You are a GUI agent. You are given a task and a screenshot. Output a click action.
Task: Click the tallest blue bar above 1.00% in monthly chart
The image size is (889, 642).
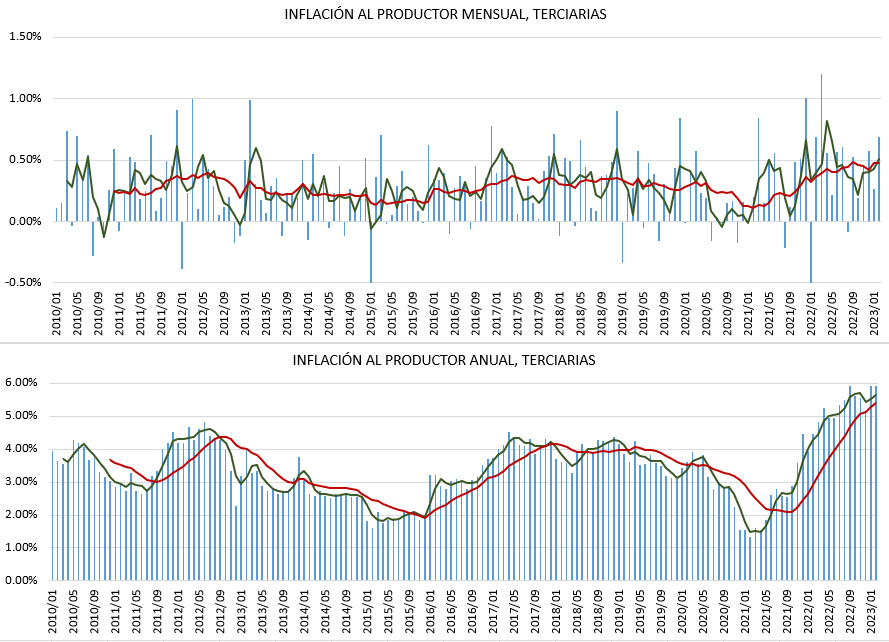pyautogui.click(x=822, y=147)
